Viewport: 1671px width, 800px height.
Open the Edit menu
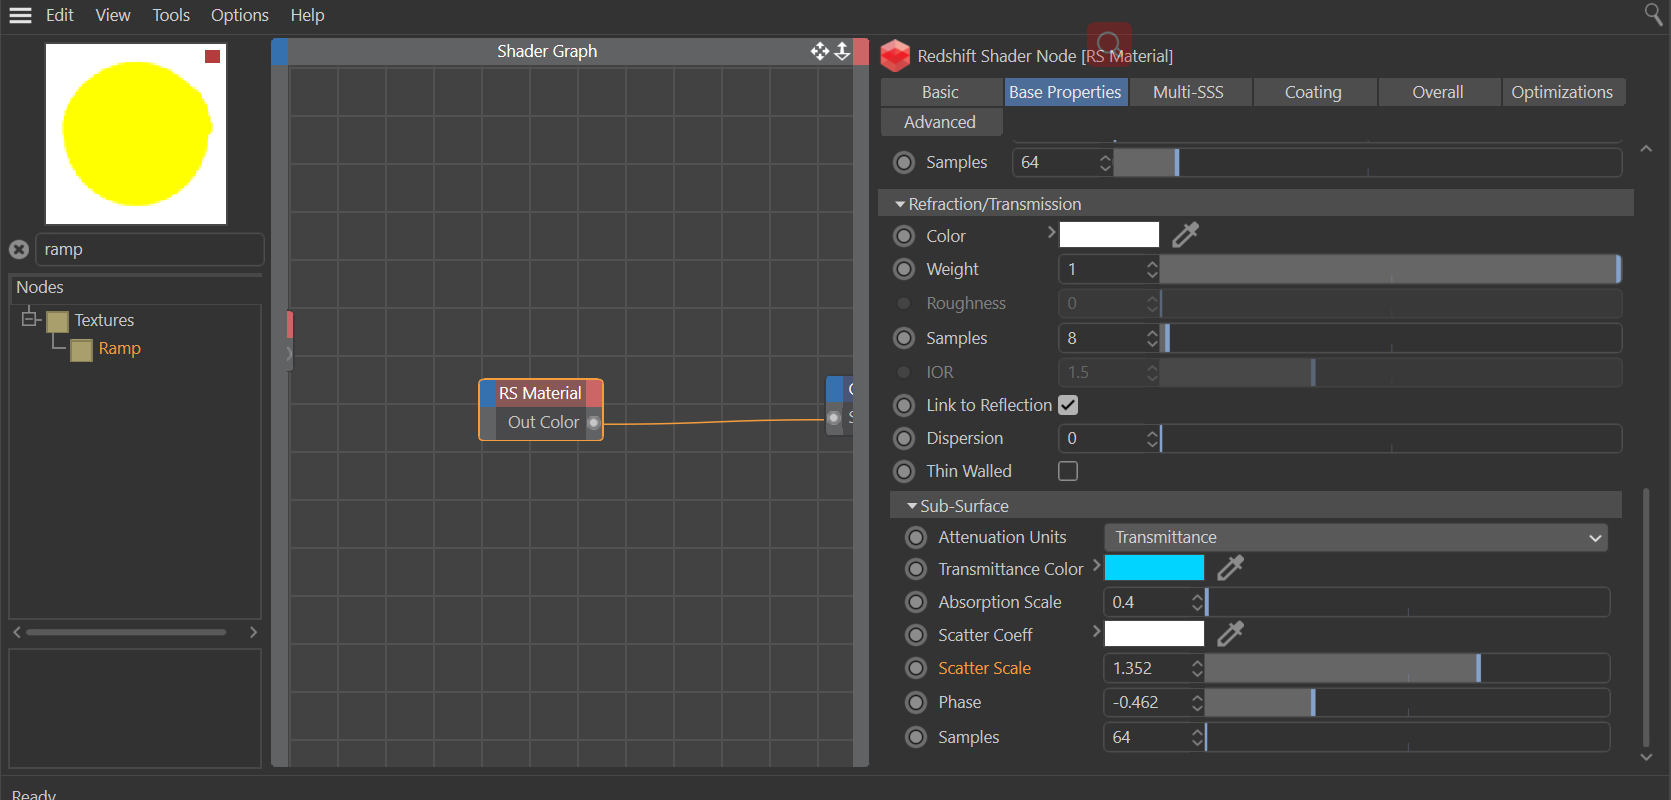pos(60,15)
